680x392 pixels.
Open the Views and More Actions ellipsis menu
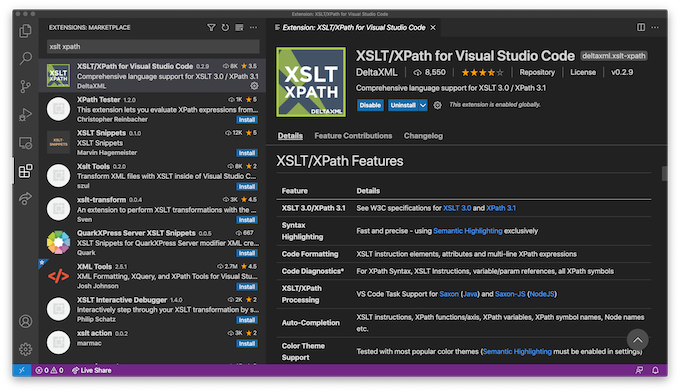[x=253, y=28]
